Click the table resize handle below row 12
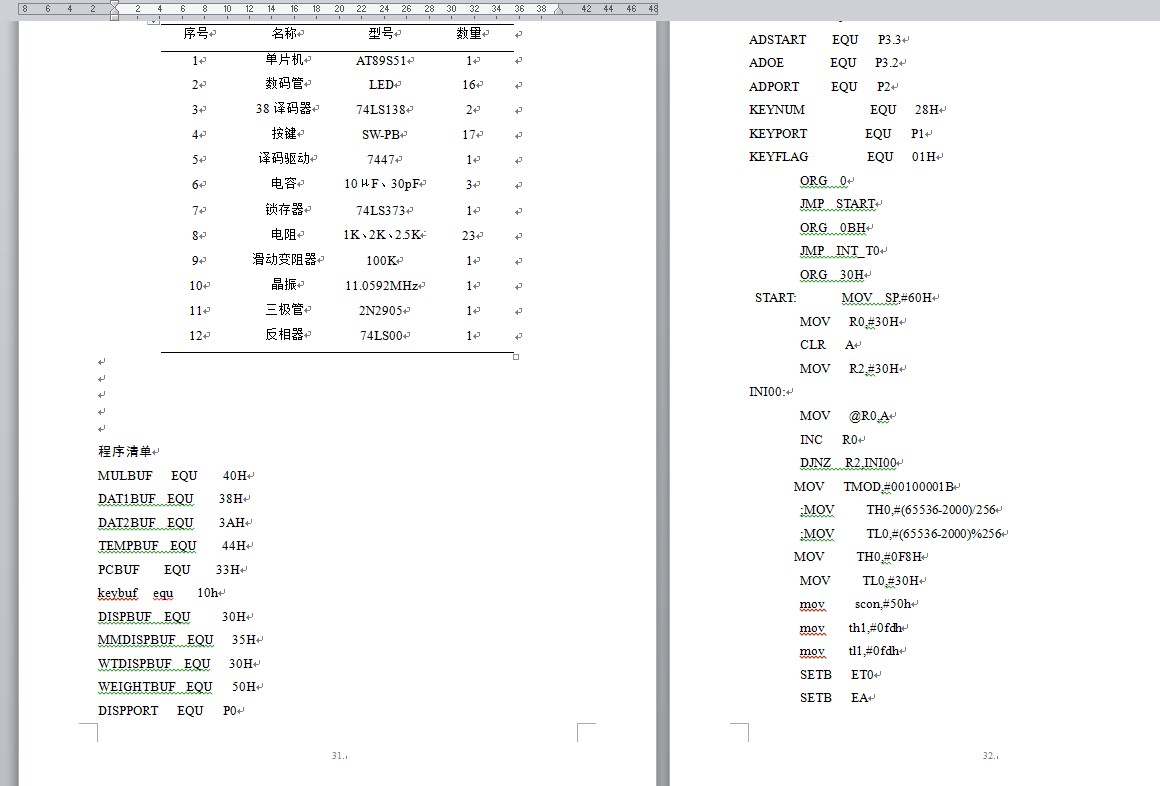Screen dimensions: 1160x786 516,357
